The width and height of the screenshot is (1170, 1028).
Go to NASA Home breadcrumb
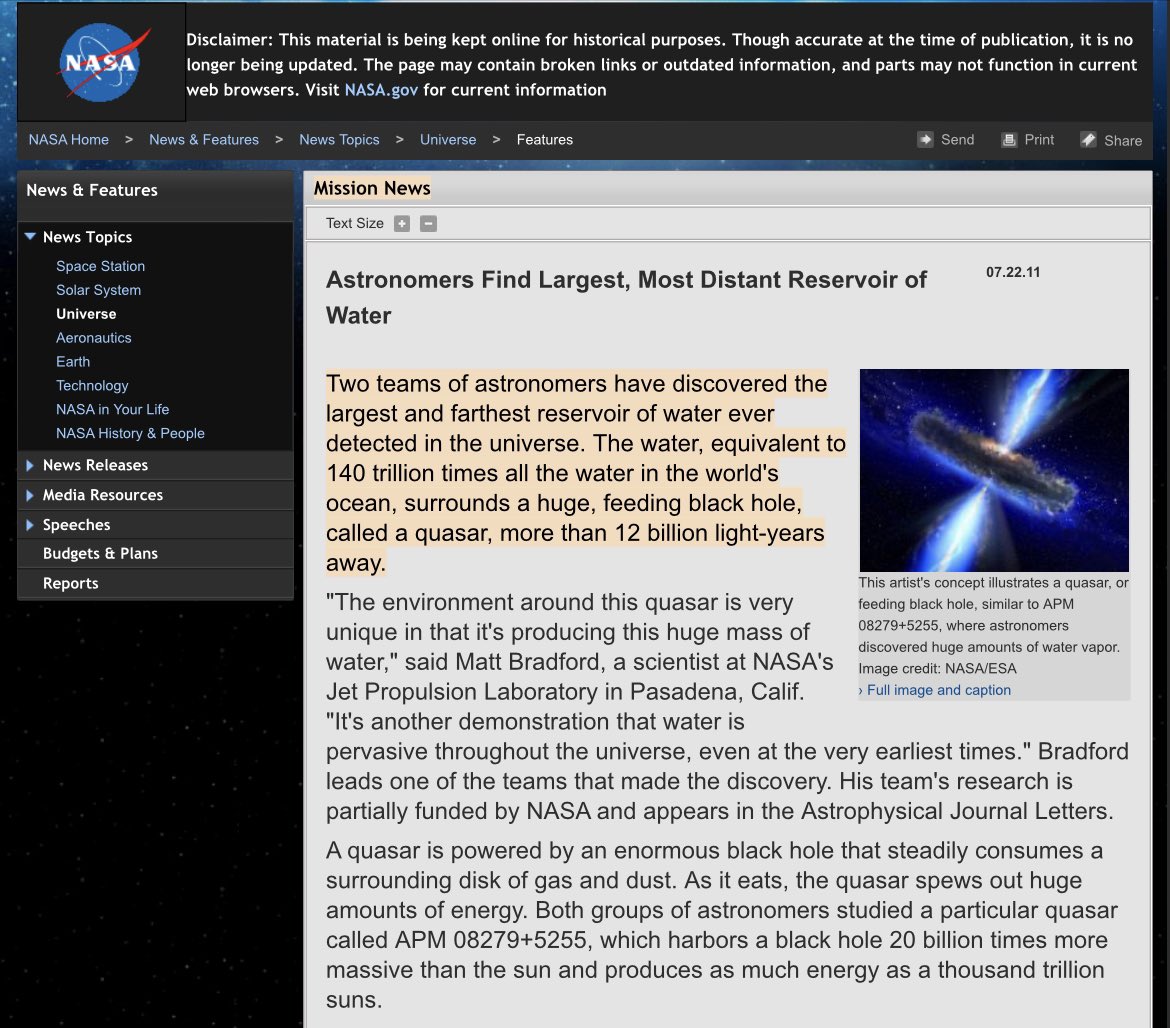(69, 140)
